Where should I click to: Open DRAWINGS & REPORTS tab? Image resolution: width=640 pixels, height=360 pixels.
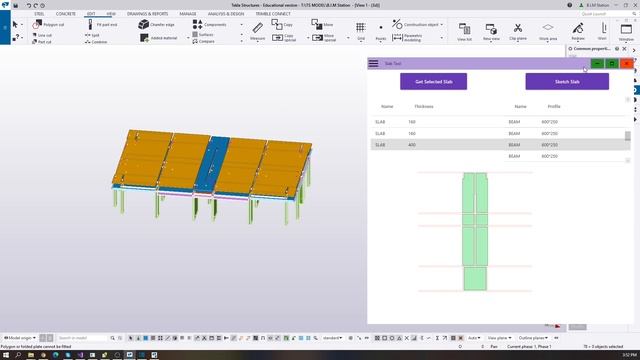147,14
